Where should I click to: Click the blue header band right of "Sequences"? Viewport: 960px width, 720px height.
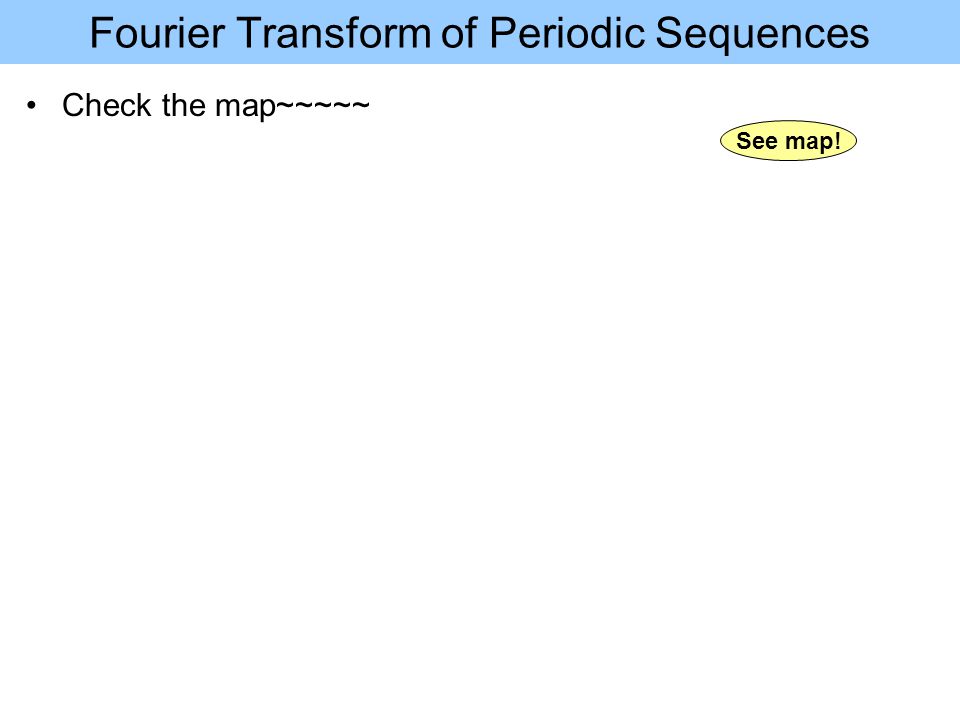pos(915,32)
